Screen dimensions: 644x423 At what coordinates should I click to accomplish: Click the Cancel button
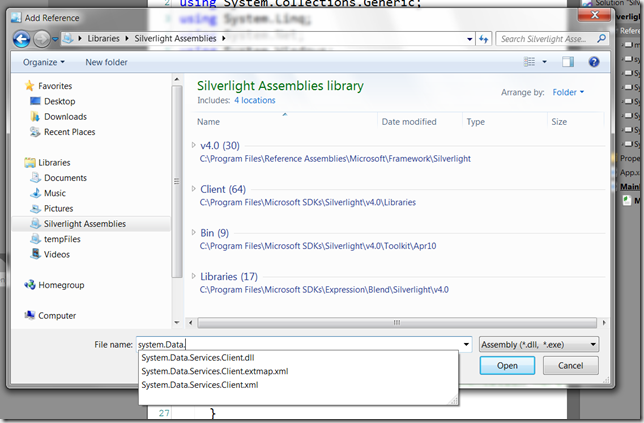pyautogui.click(x=570, y=366)
